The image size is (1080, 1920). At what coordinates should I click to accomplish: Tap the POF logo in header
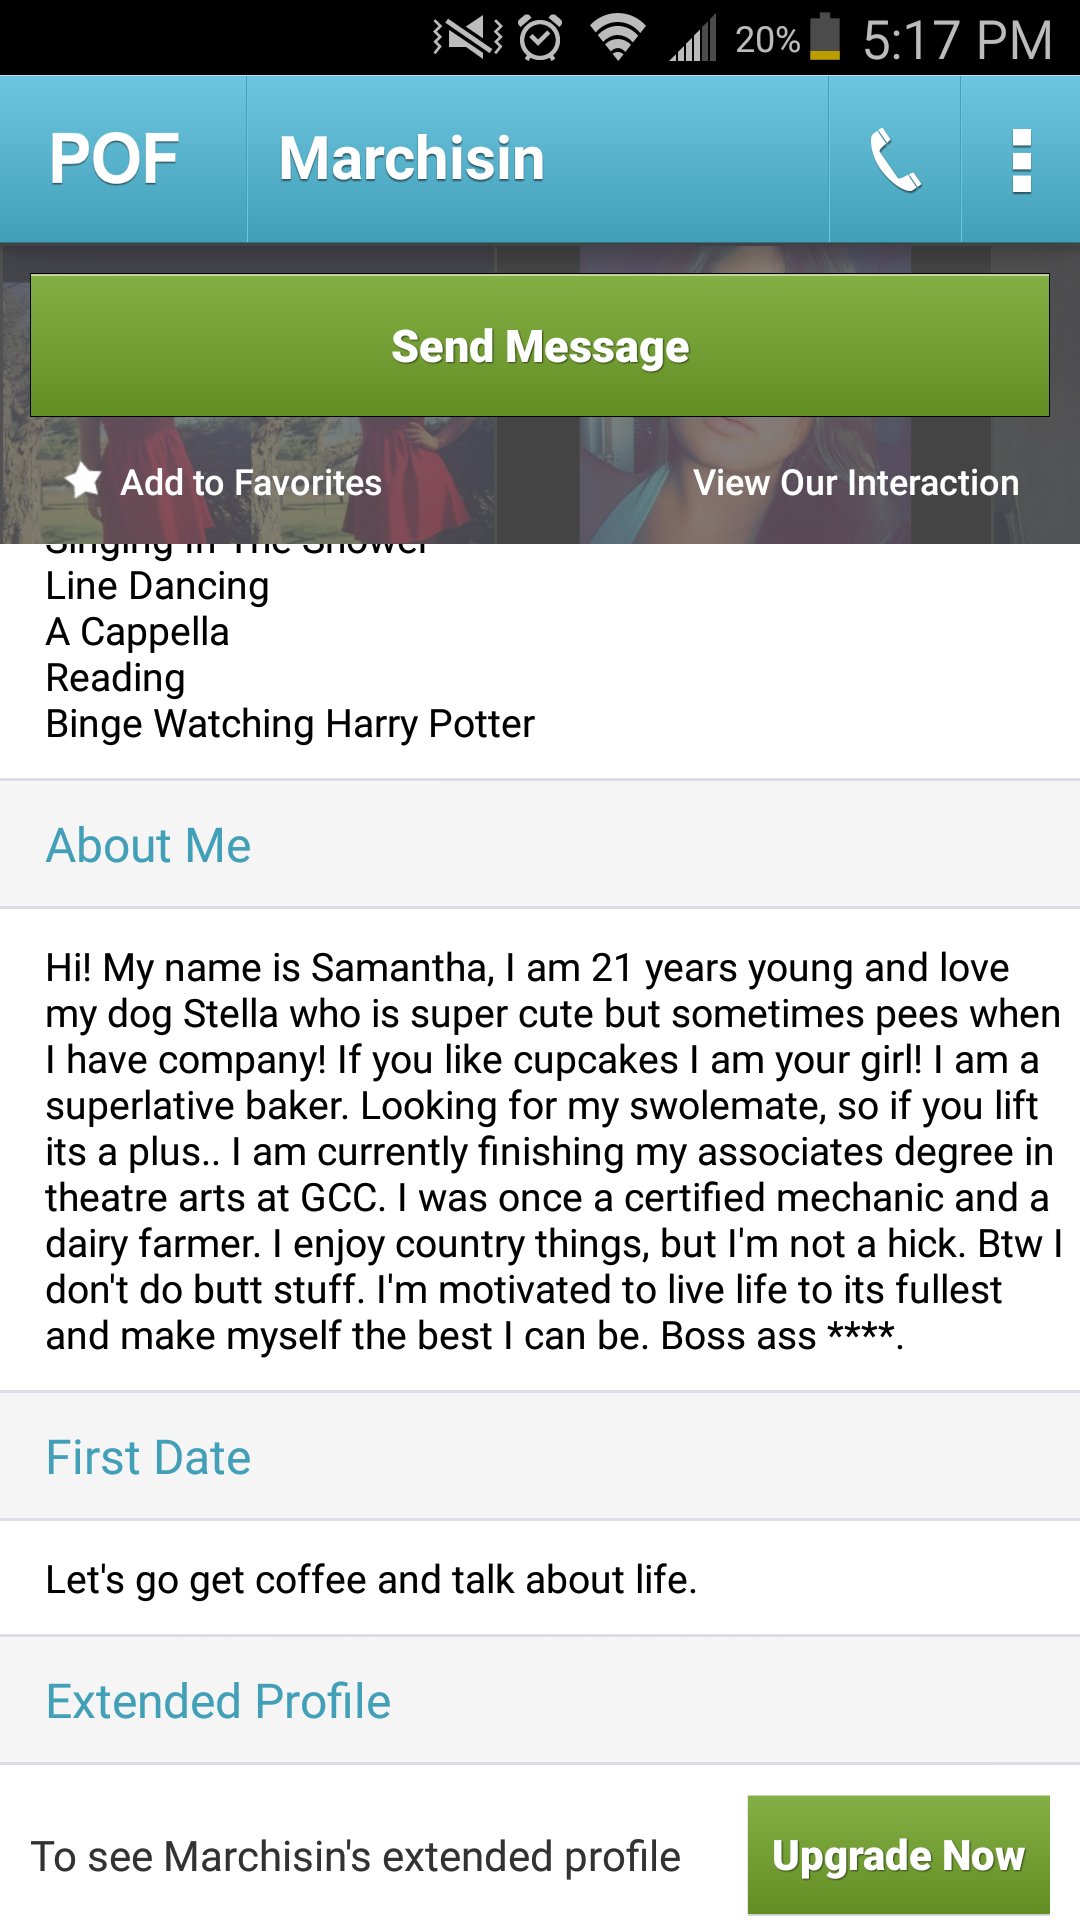(115, 160)
